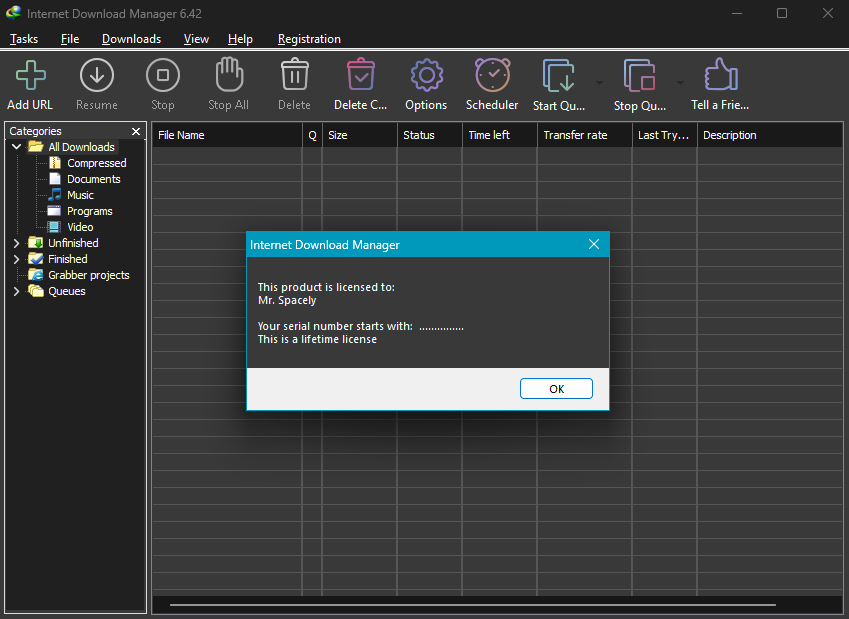Open the Help menu
This screenshot has height=619, width=849.
point(240,39)
